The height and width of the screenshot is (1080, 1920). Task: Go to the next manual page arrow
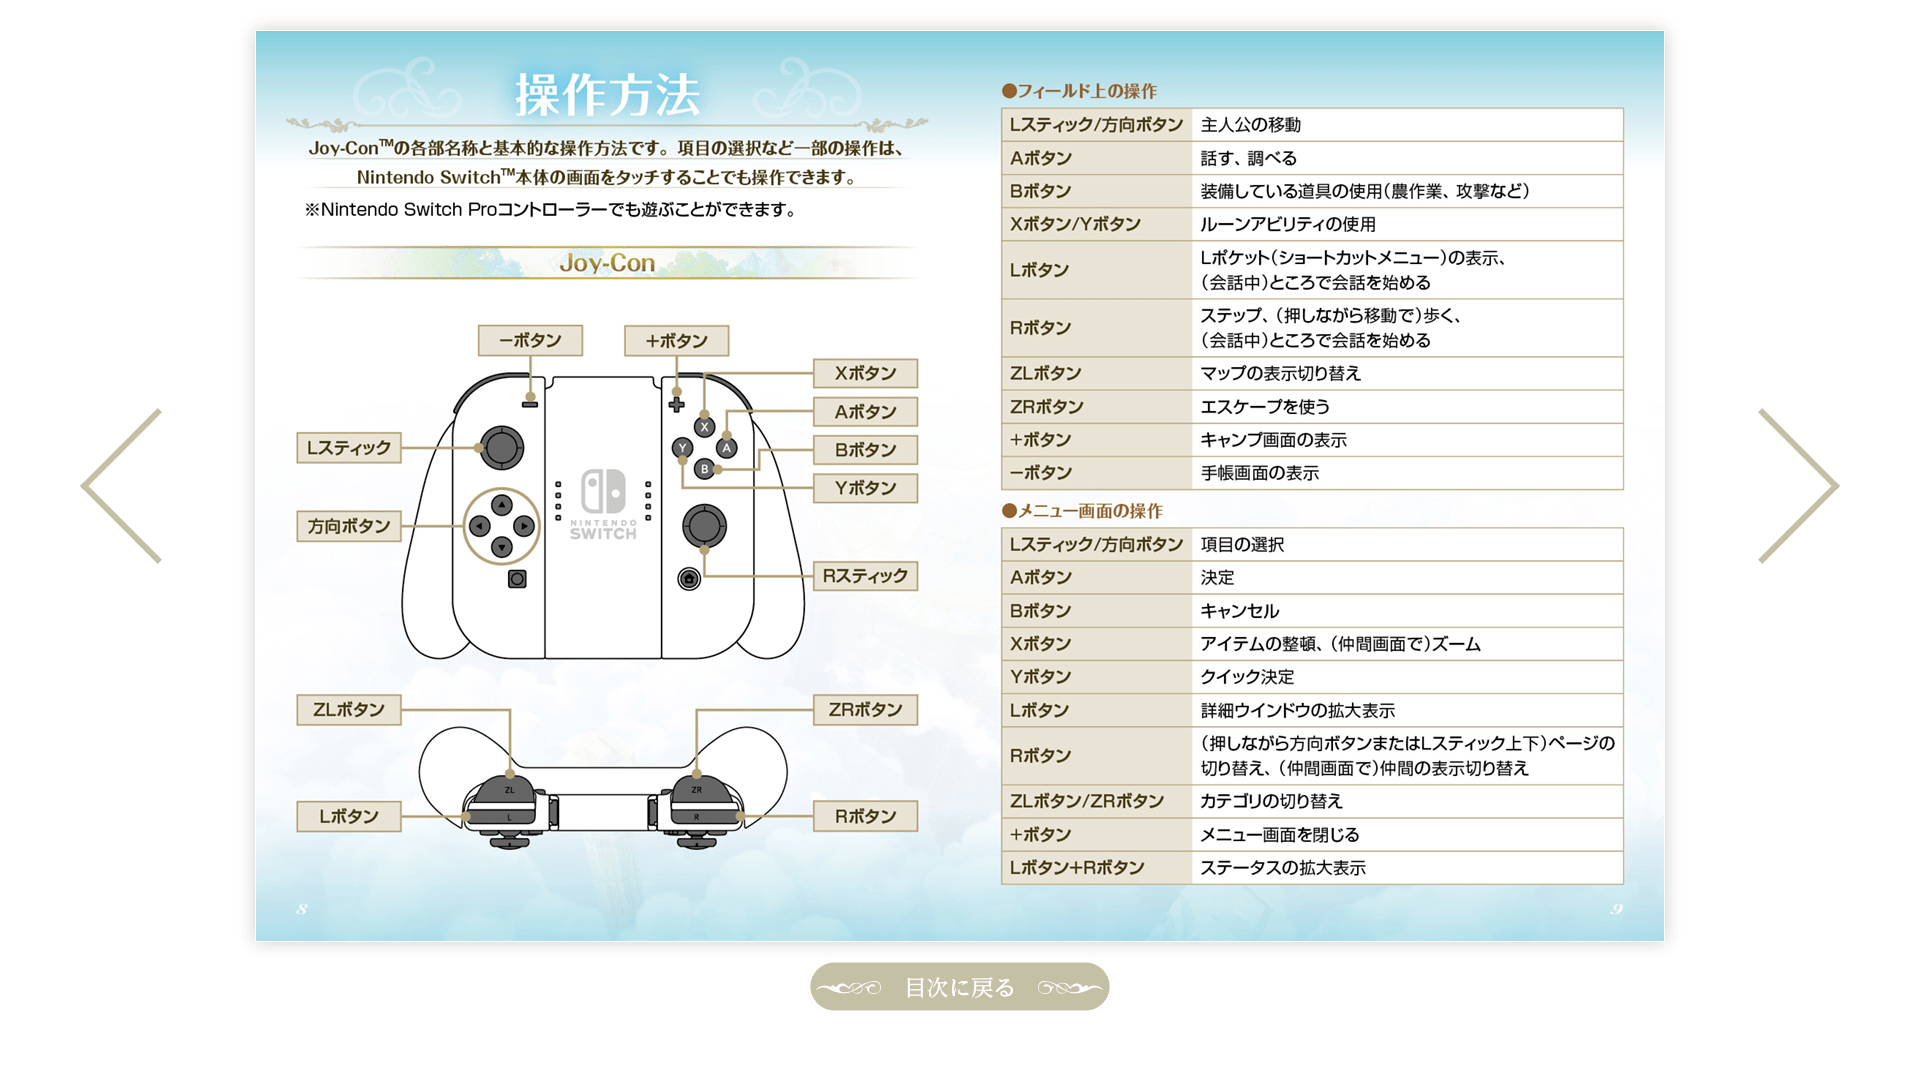click(1798, 486)
